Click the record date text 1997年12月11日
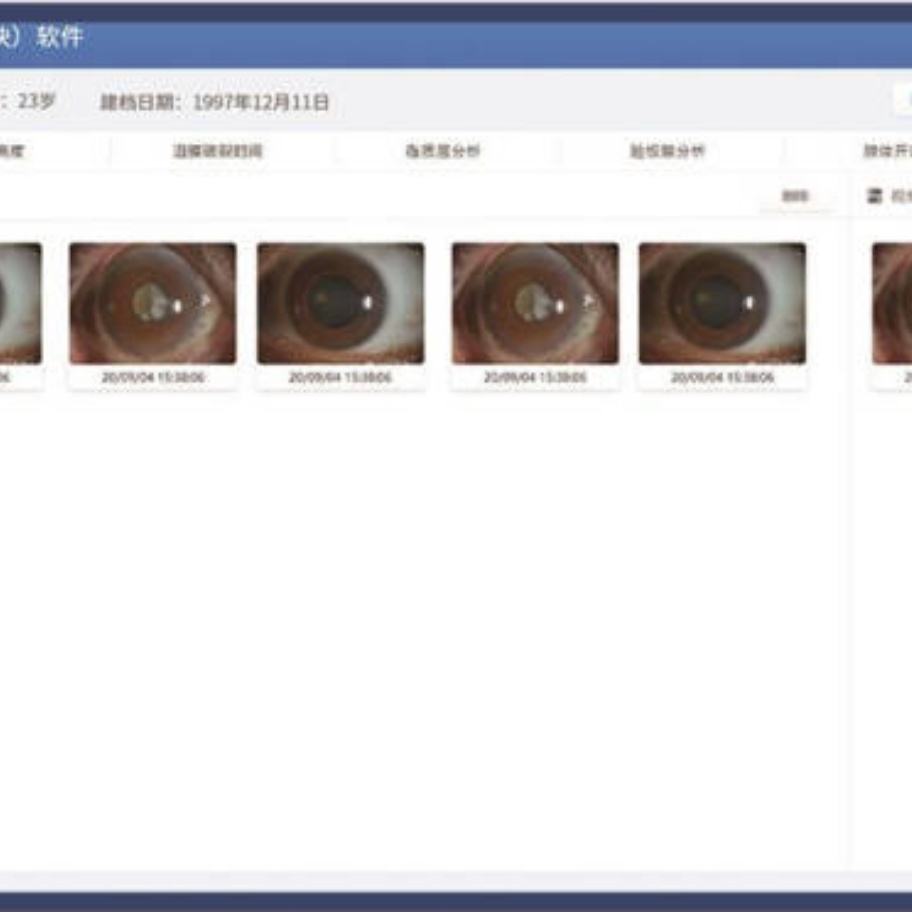912x912 pixels. pyautogui.click(x=261, y=102)
